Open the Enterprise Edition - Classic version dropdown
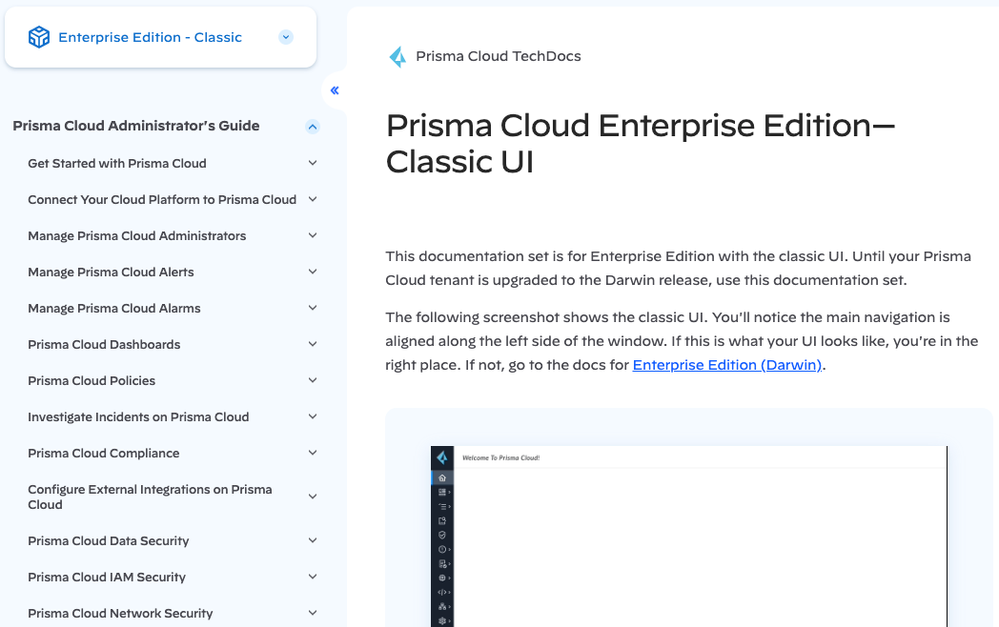This screenshot has width=999, height=627. [286, 37]
